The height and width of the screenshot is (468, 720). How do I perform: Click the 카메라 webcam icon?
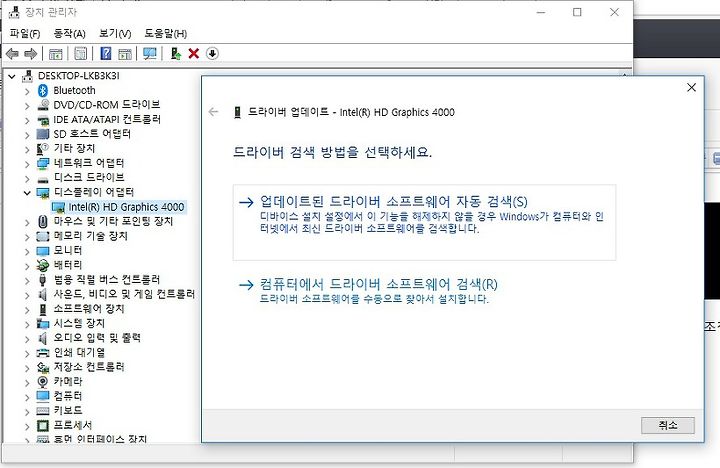43,382
